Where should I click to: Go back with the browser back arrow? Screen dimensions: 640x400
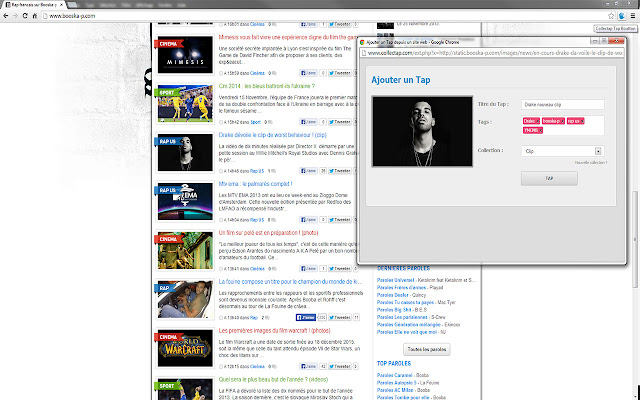click(6, 16)
